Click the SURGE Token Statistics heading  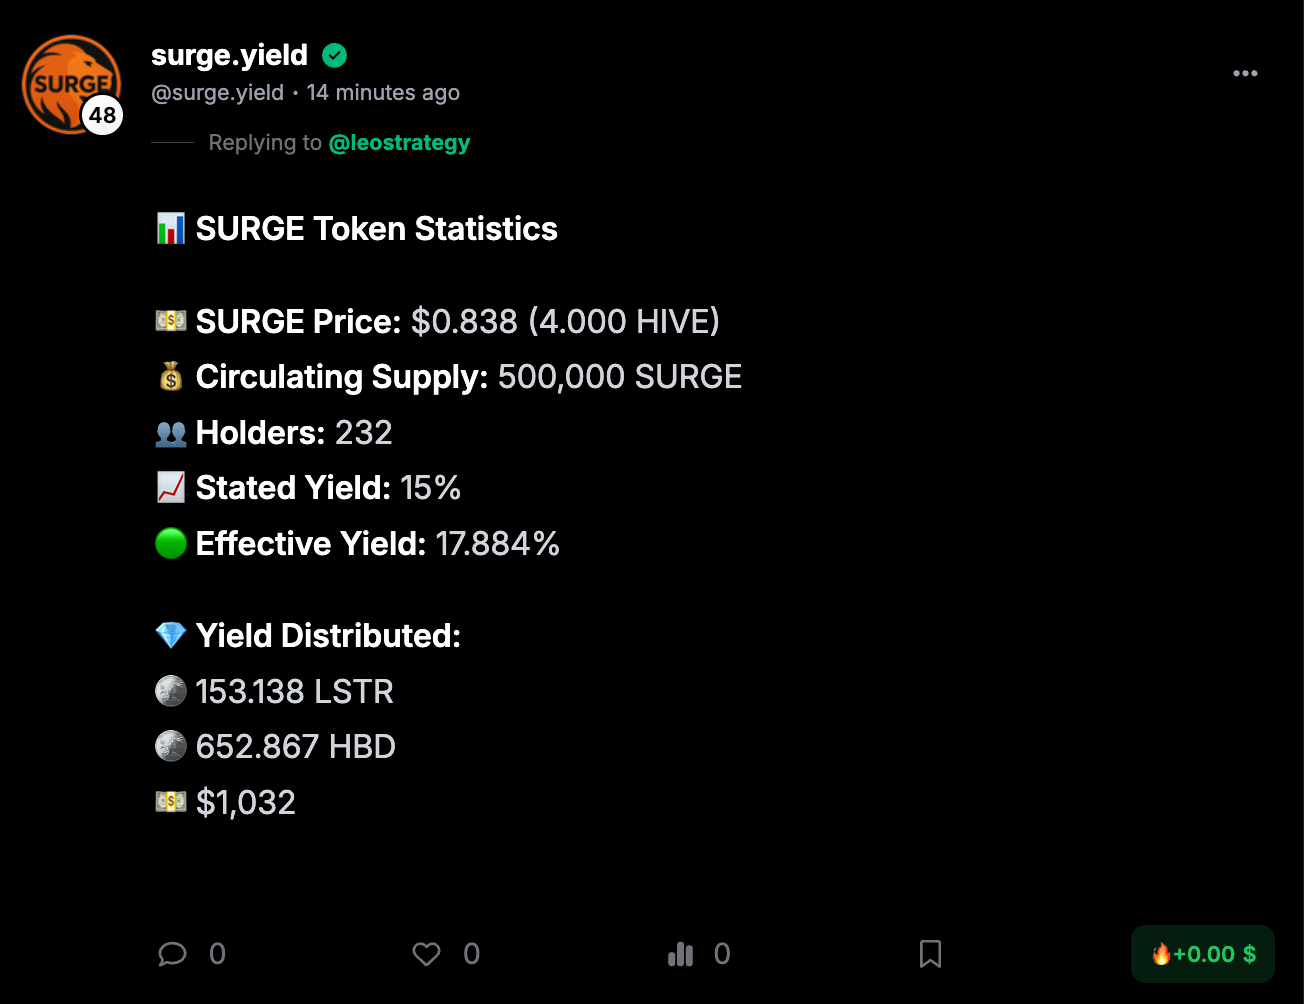click(x=376, y=229)
